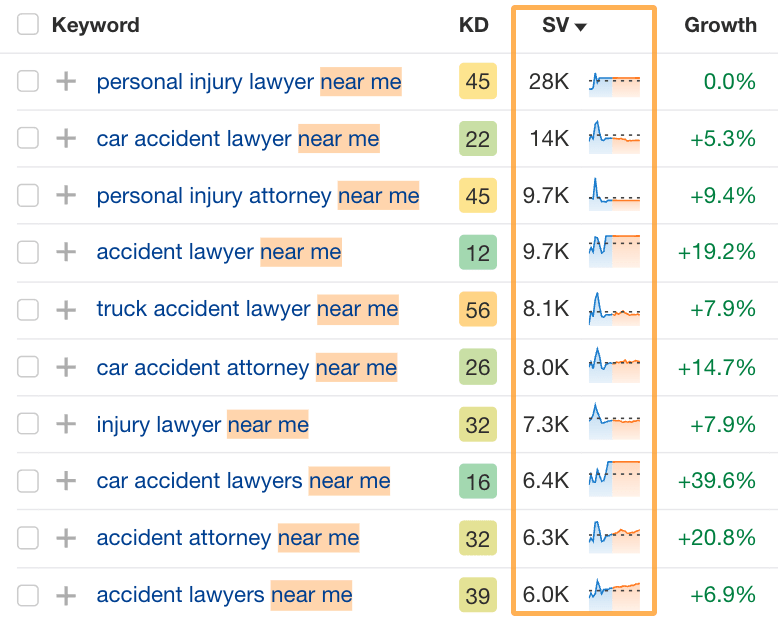Sort the table by Growth column header
The height and width of the screenshot is (621, 778).
tap(720, 25)
